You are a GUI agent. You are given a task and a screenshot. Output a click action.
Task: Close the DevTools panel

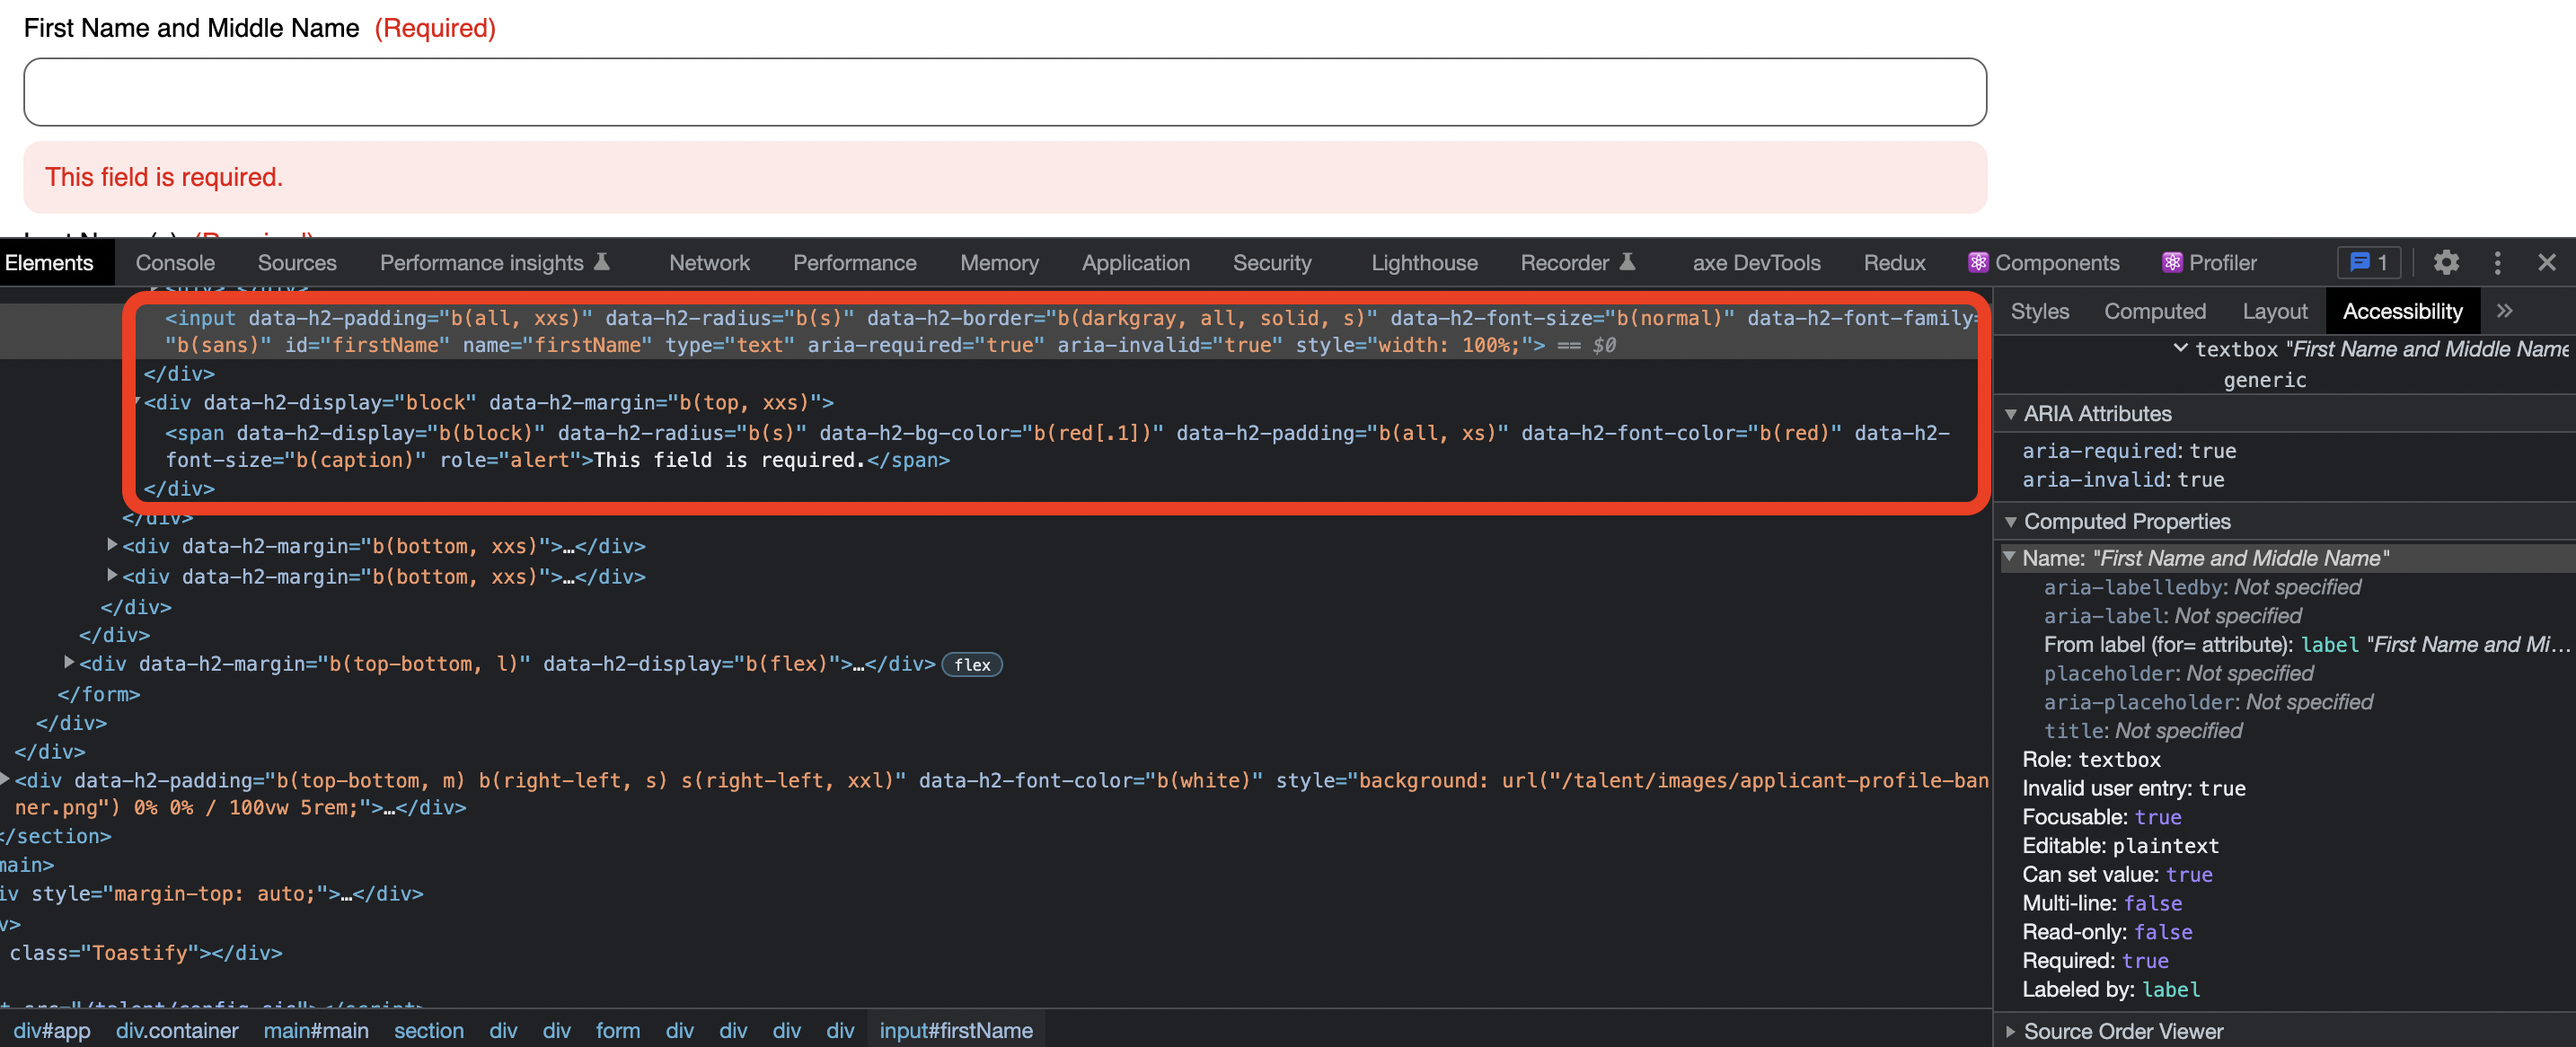[x=2548, y=262]
